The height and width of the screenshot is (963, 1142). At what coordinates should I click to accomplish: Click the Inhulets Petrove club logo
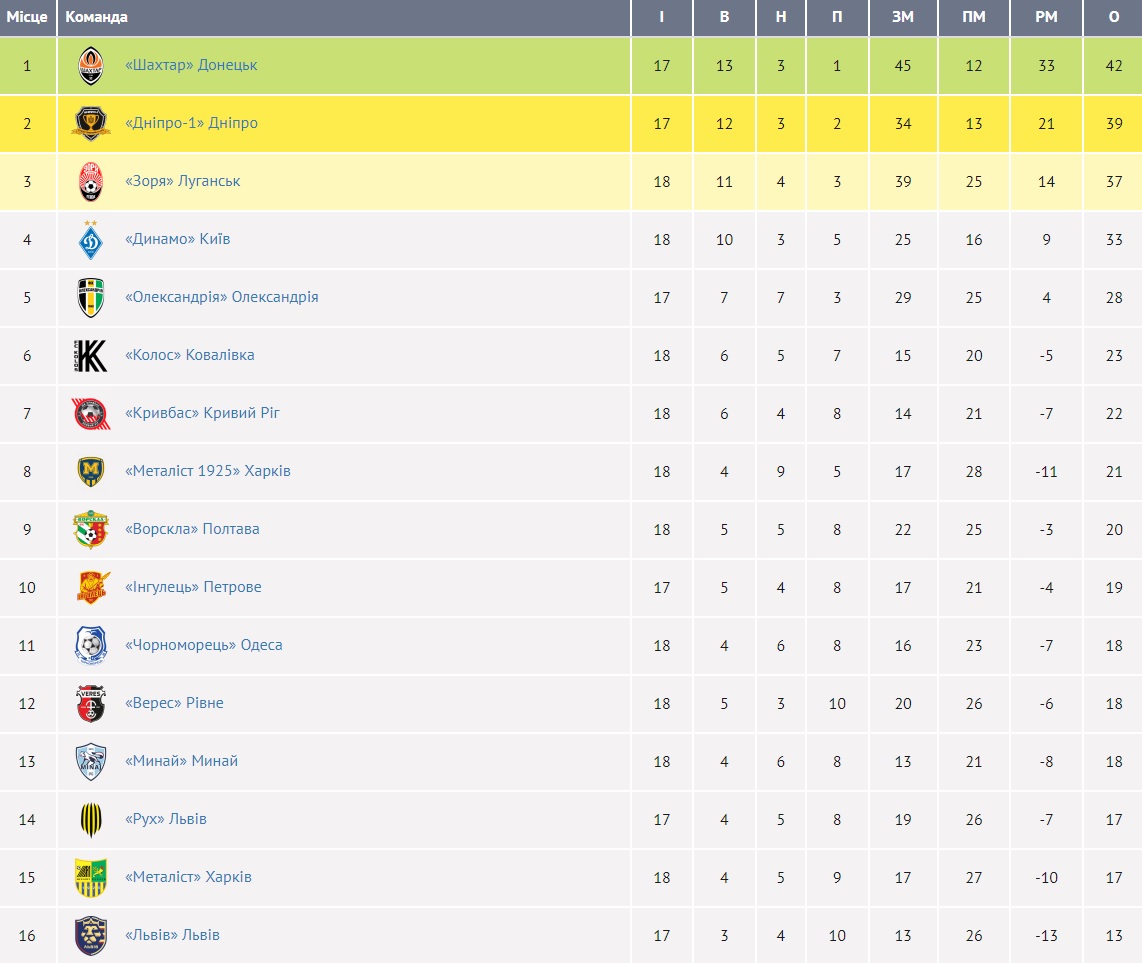(90, 588)
